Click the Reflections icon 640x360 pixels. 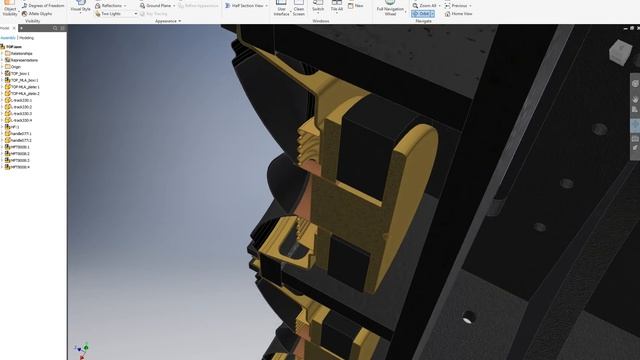point(98,6)
